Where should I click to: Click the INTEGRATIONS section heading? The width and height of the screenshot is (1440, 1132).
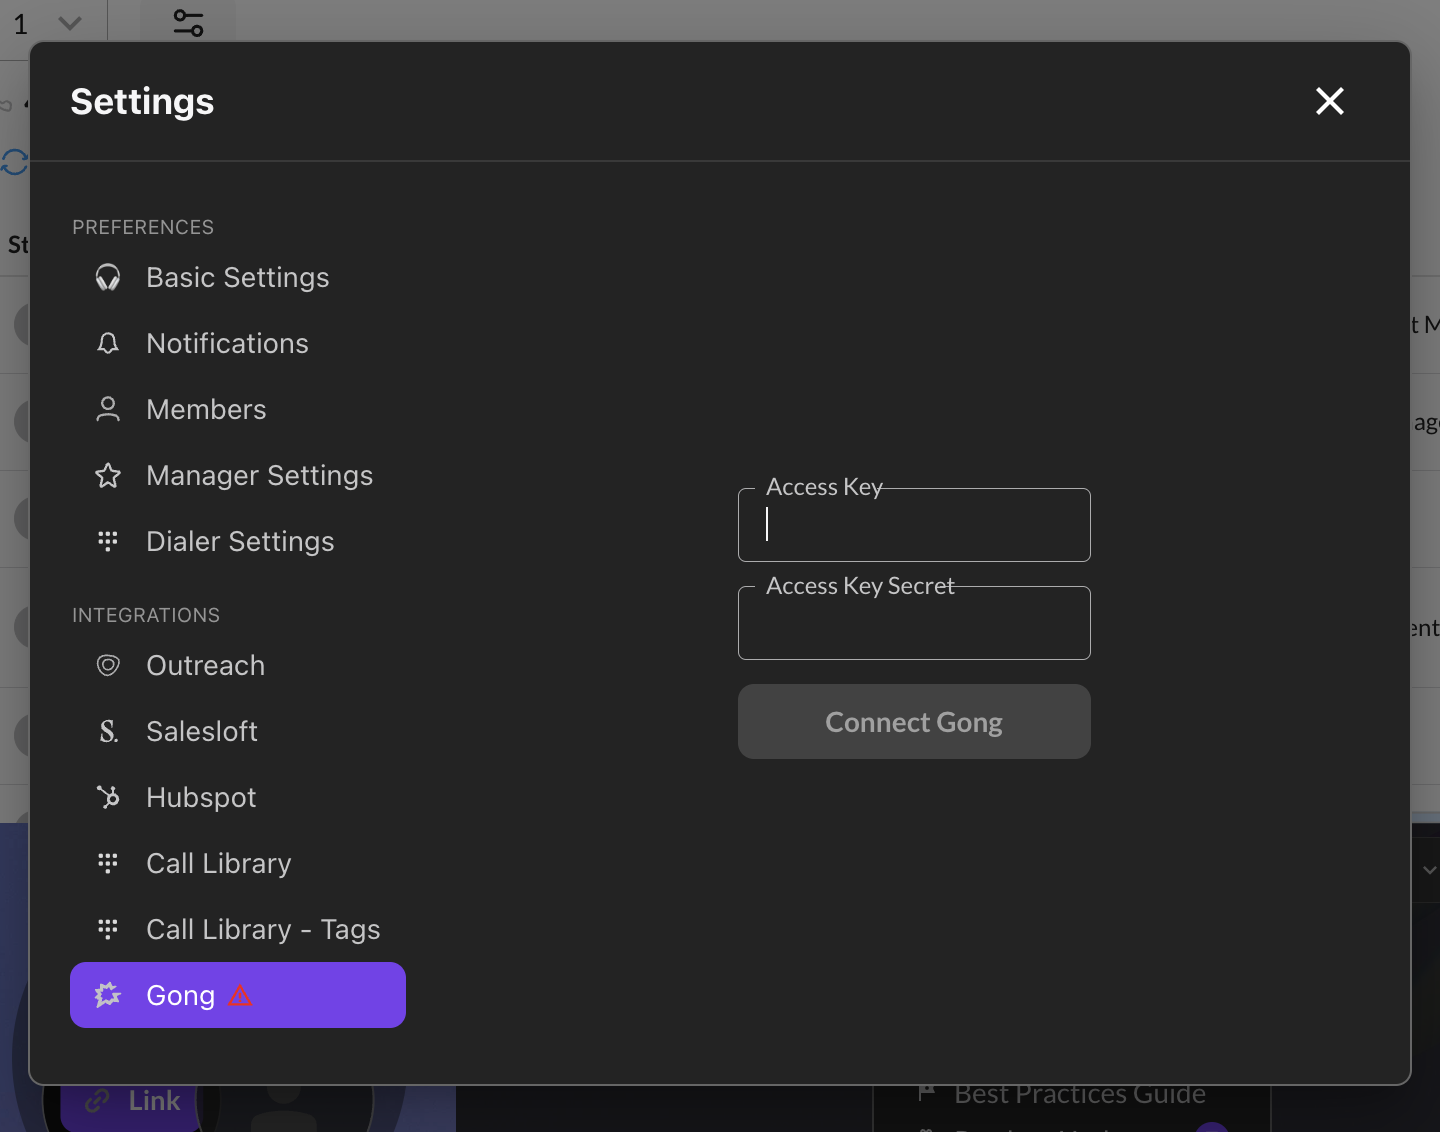tap(146, 615)
